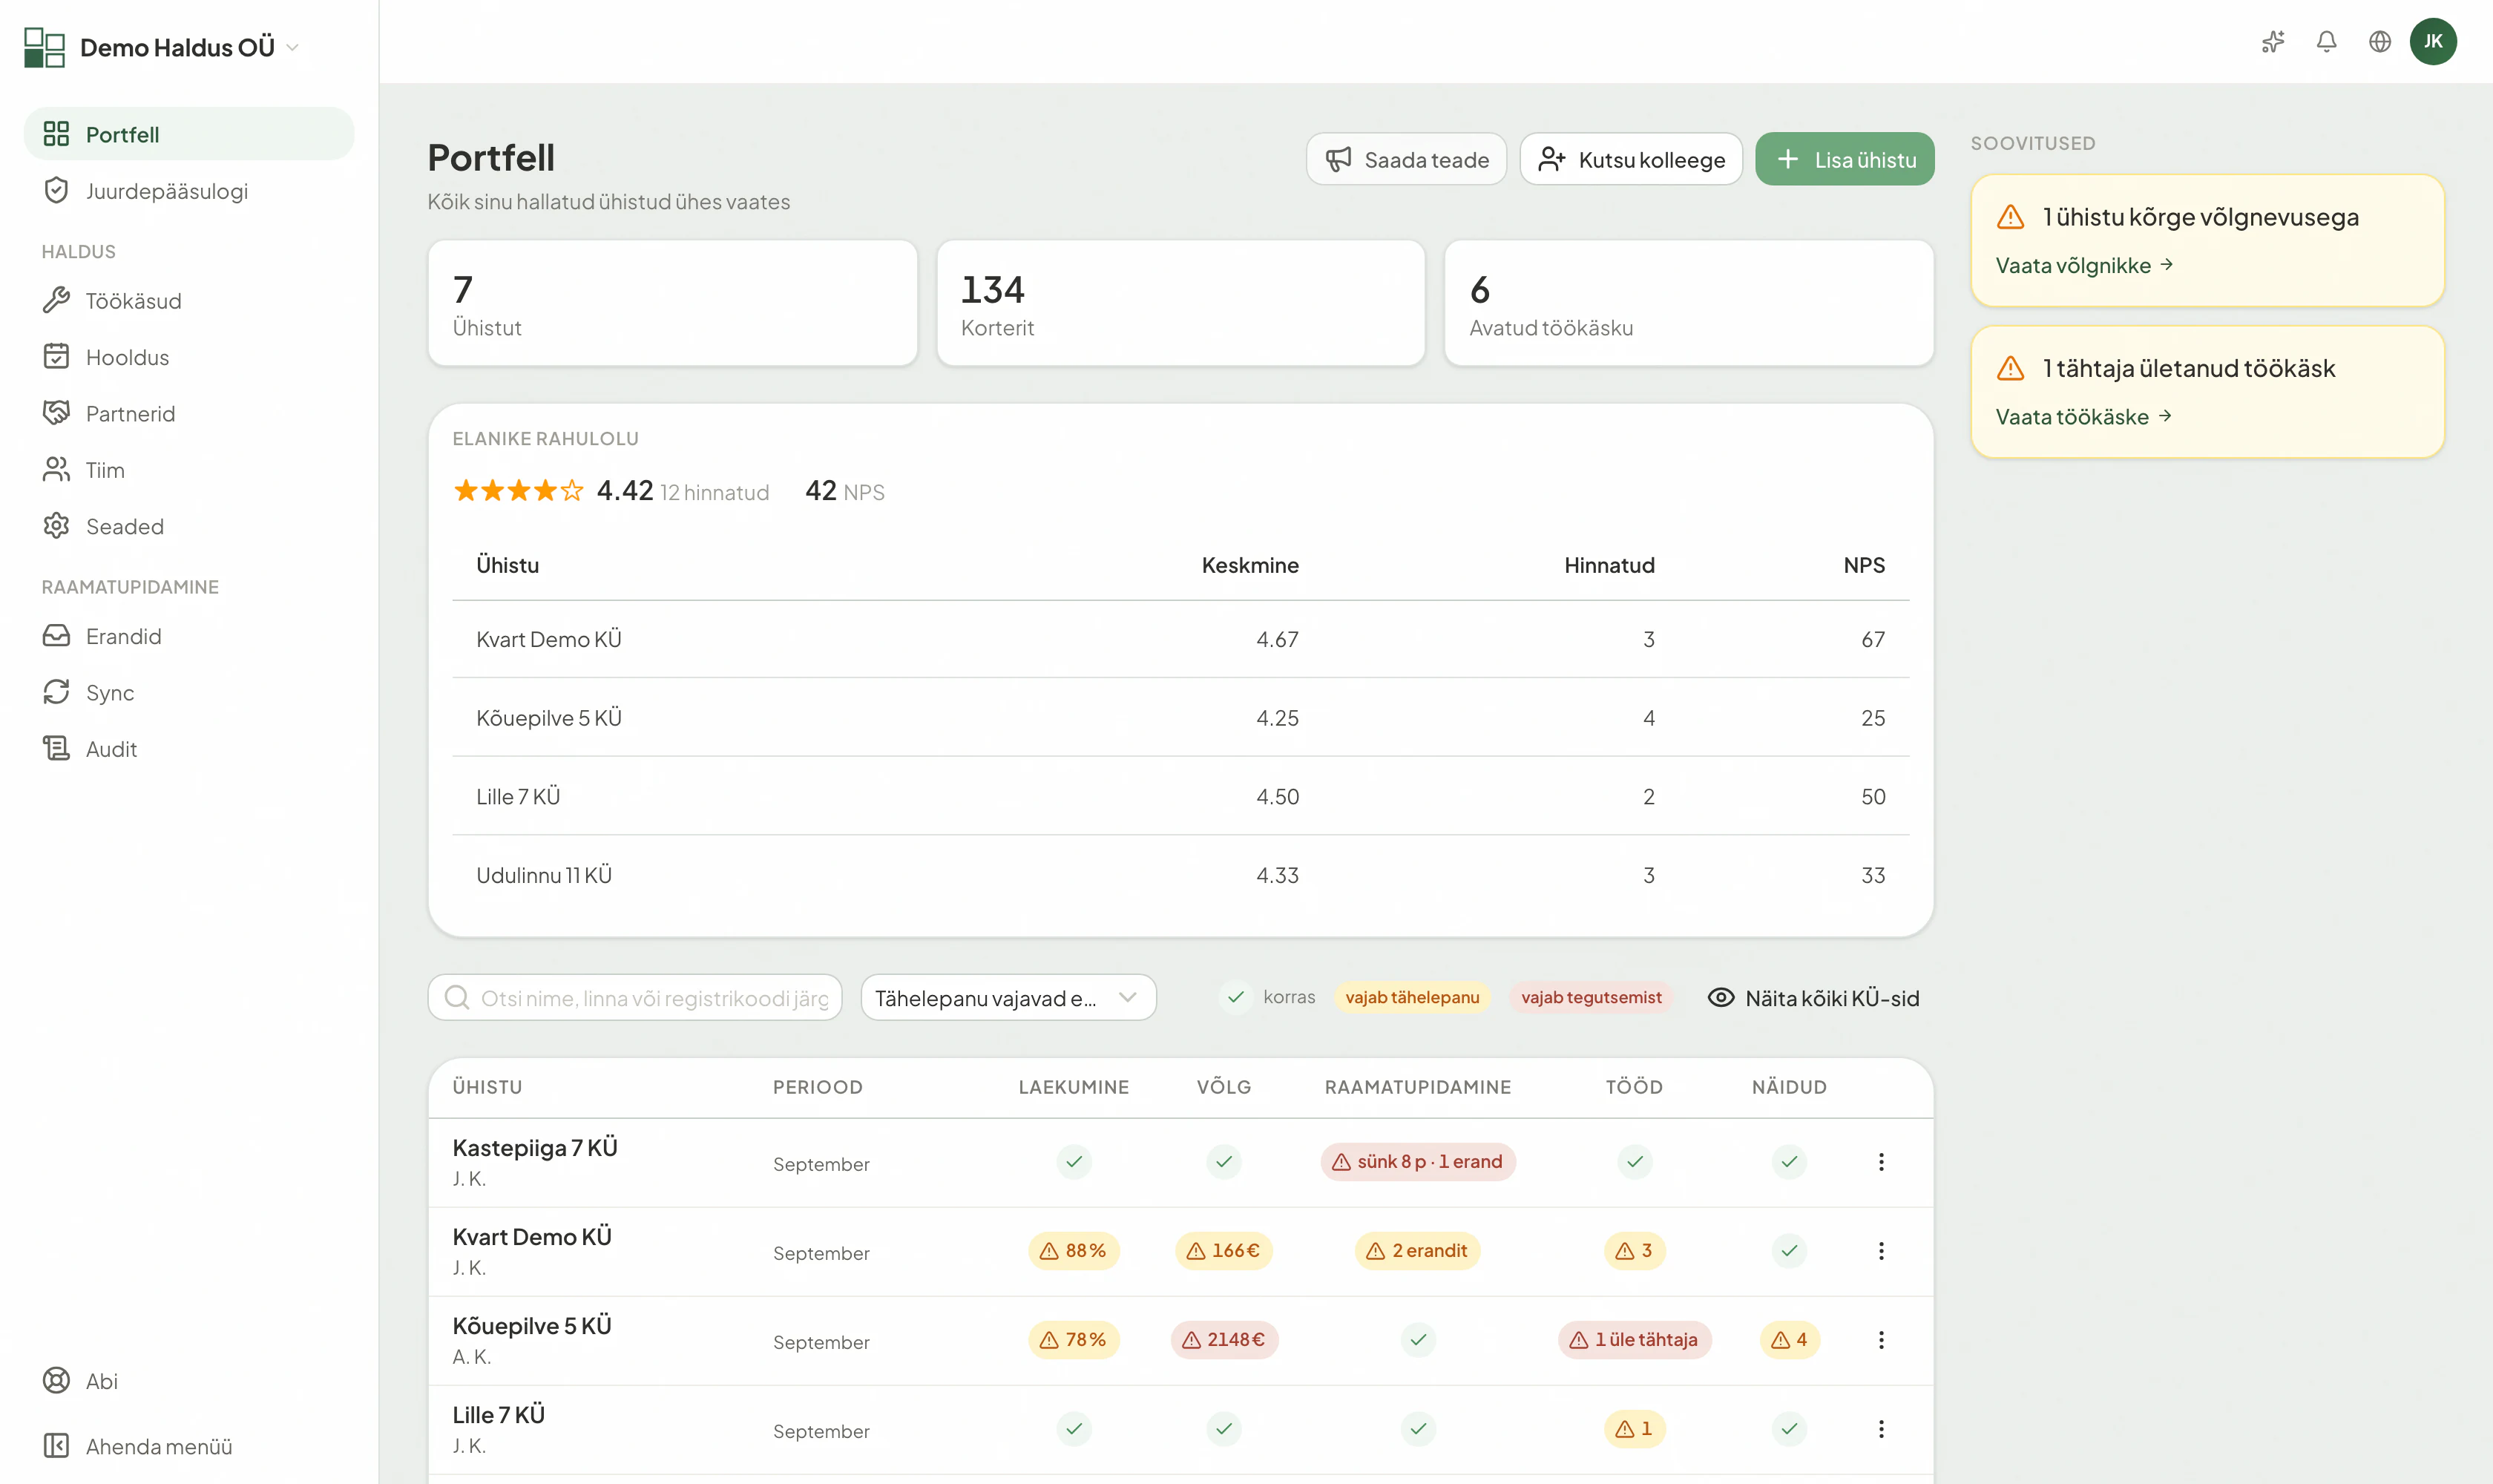
Task: Open row menu for Lille 7 KÜ
Action: (x=1881, y=1428)
